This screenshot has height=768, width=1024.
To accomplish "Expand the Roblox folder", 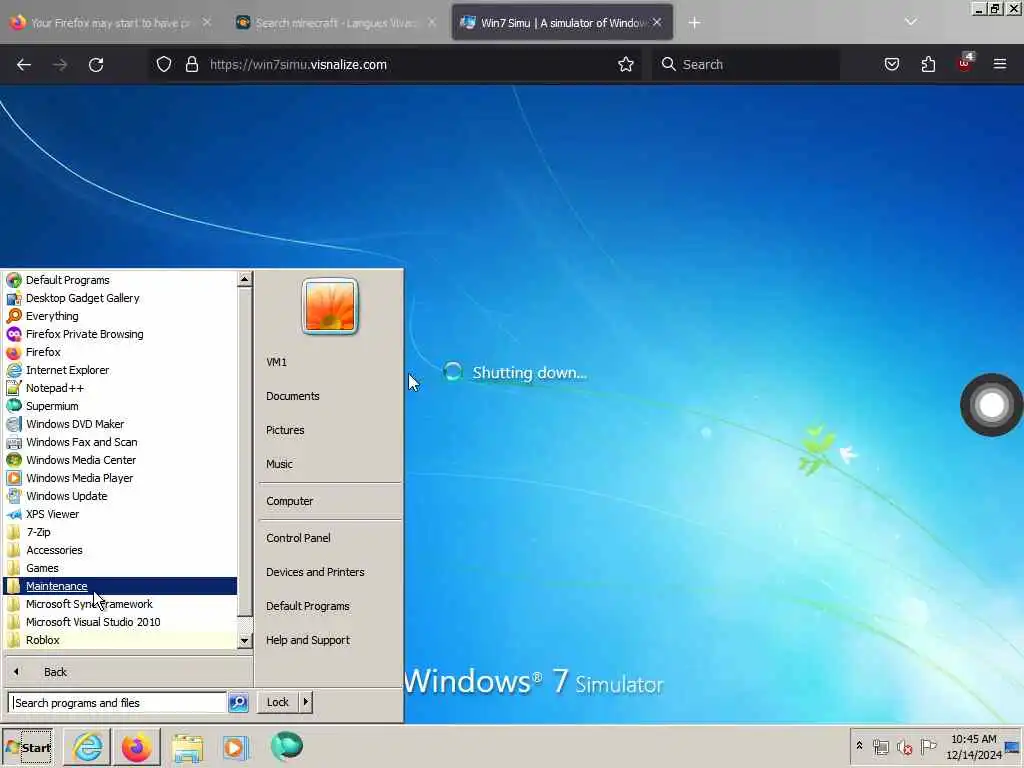I will tap(120, 640).
